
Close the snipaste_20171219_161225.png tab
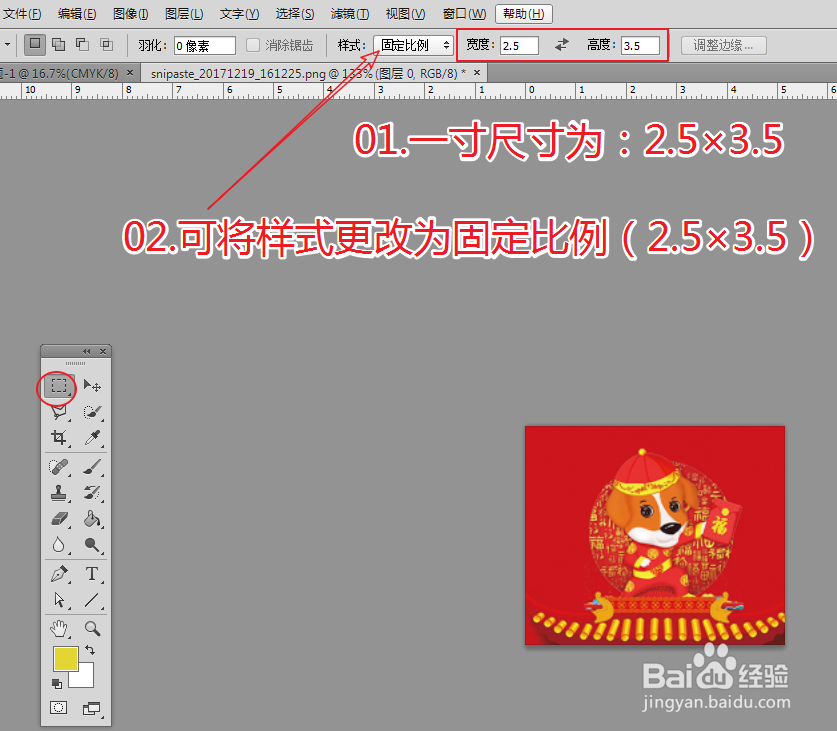[x=477, y=72]
